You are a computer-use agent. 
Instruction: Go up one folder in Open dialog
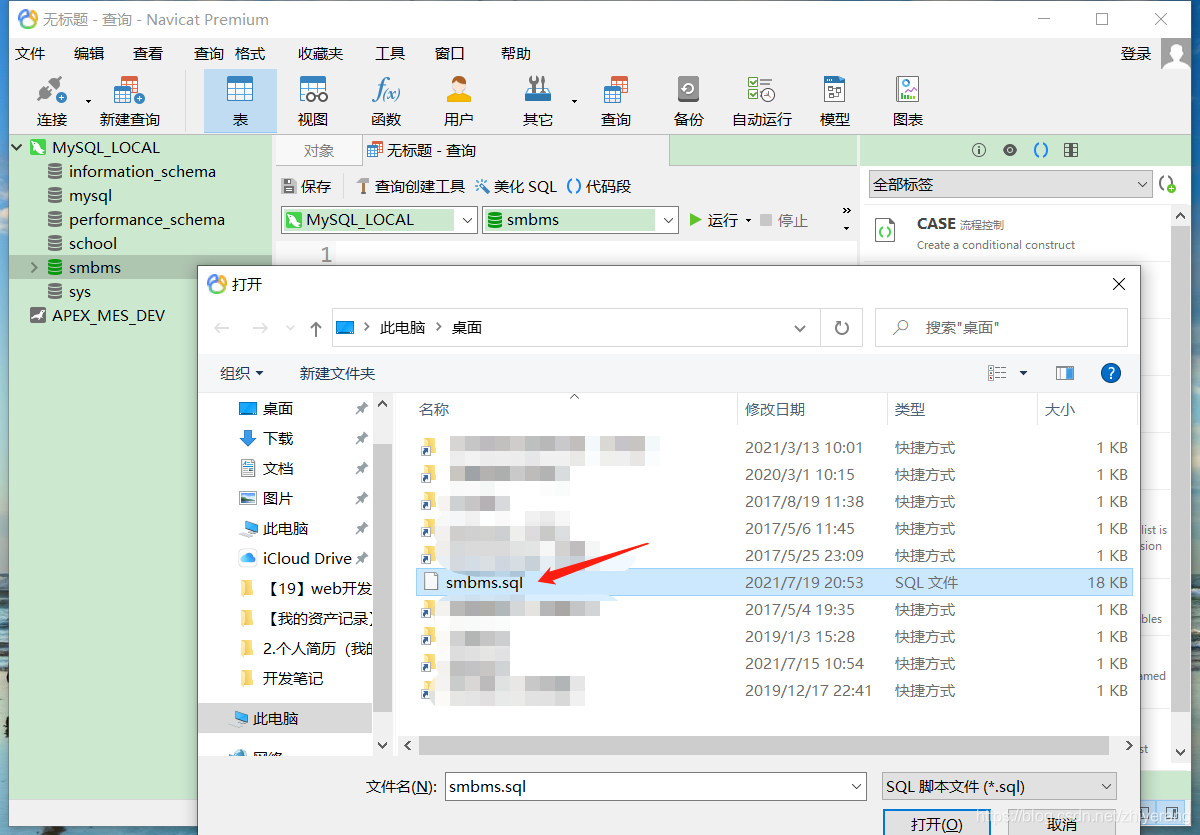point(316,328)
